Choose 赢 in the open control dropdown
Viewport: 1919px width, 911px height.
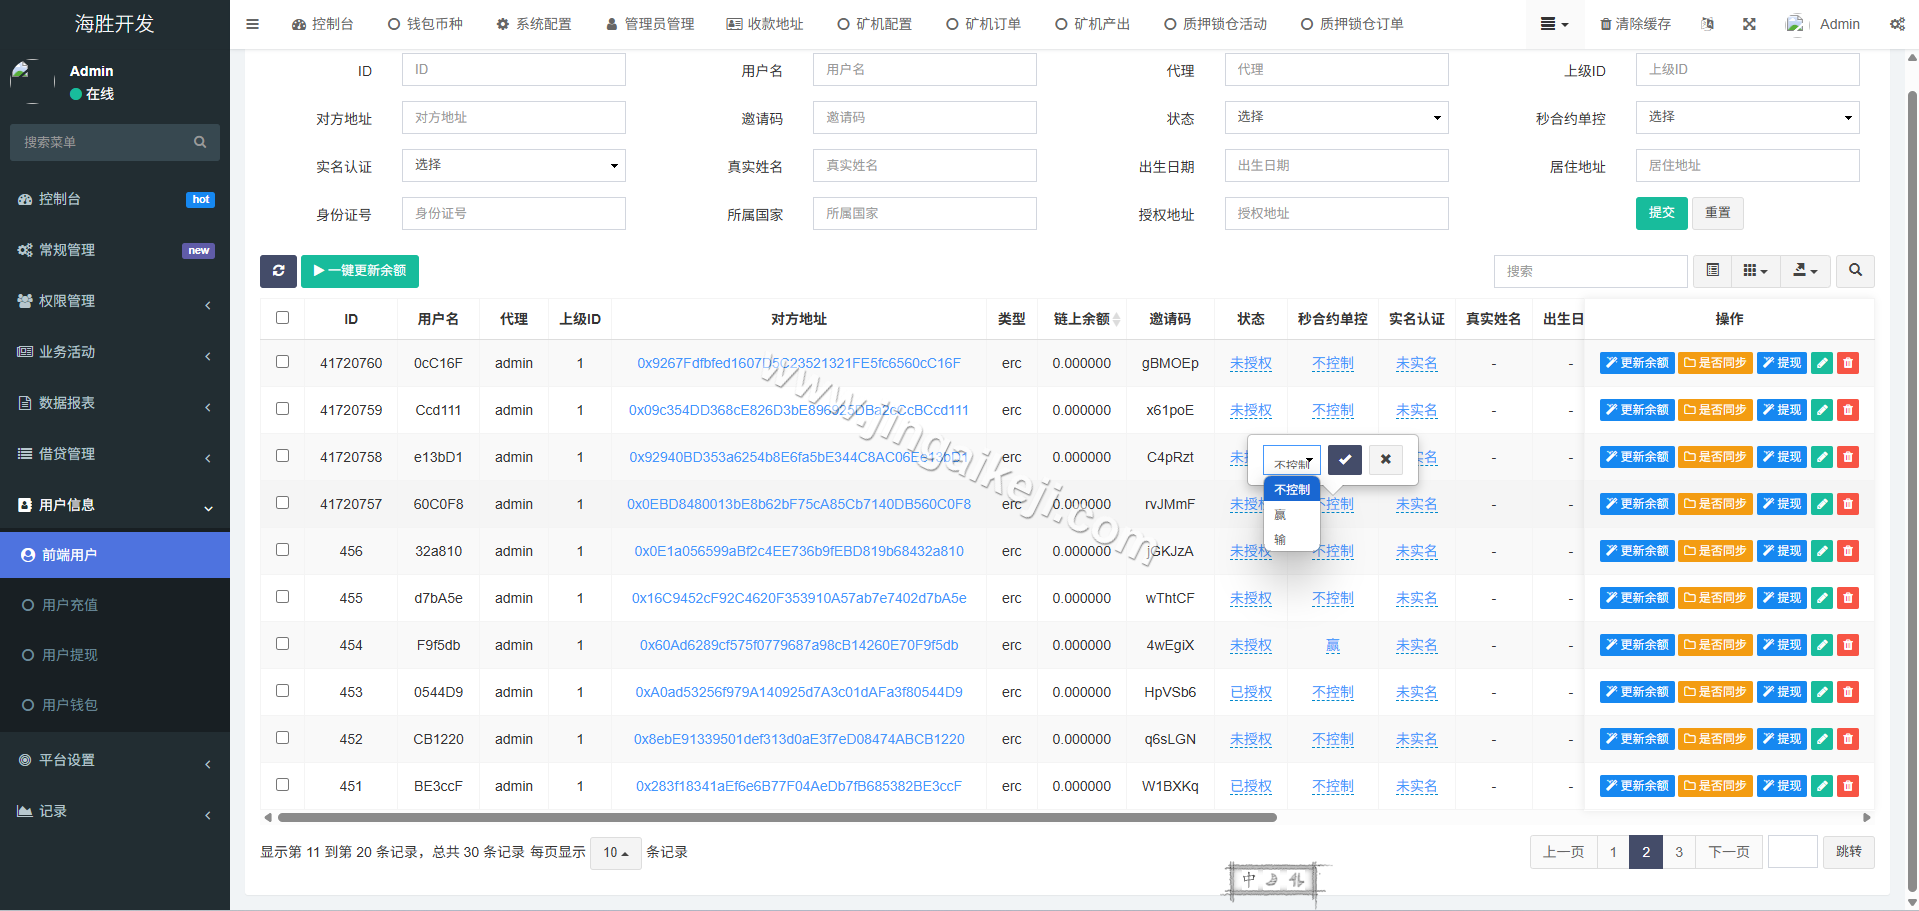tap(1278, 514)
